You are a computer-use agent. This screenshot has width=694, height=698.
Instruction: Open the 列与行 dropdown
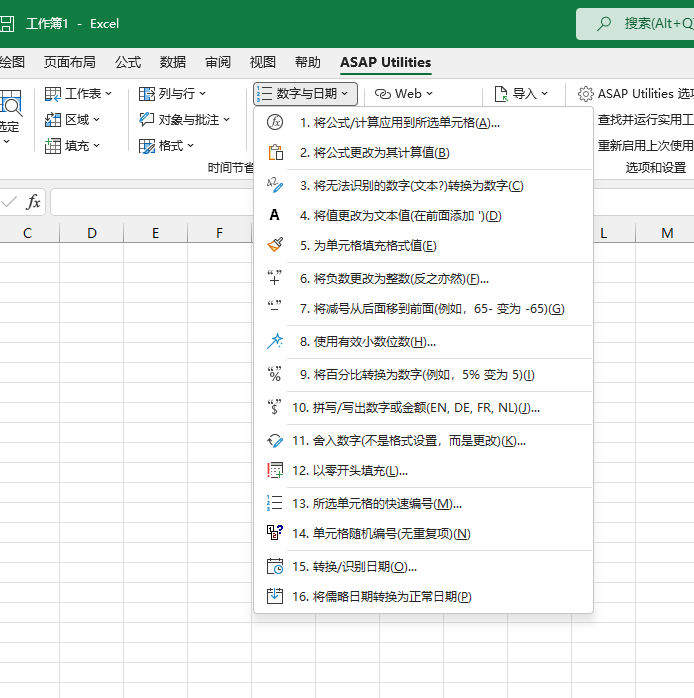coord(172,94)
